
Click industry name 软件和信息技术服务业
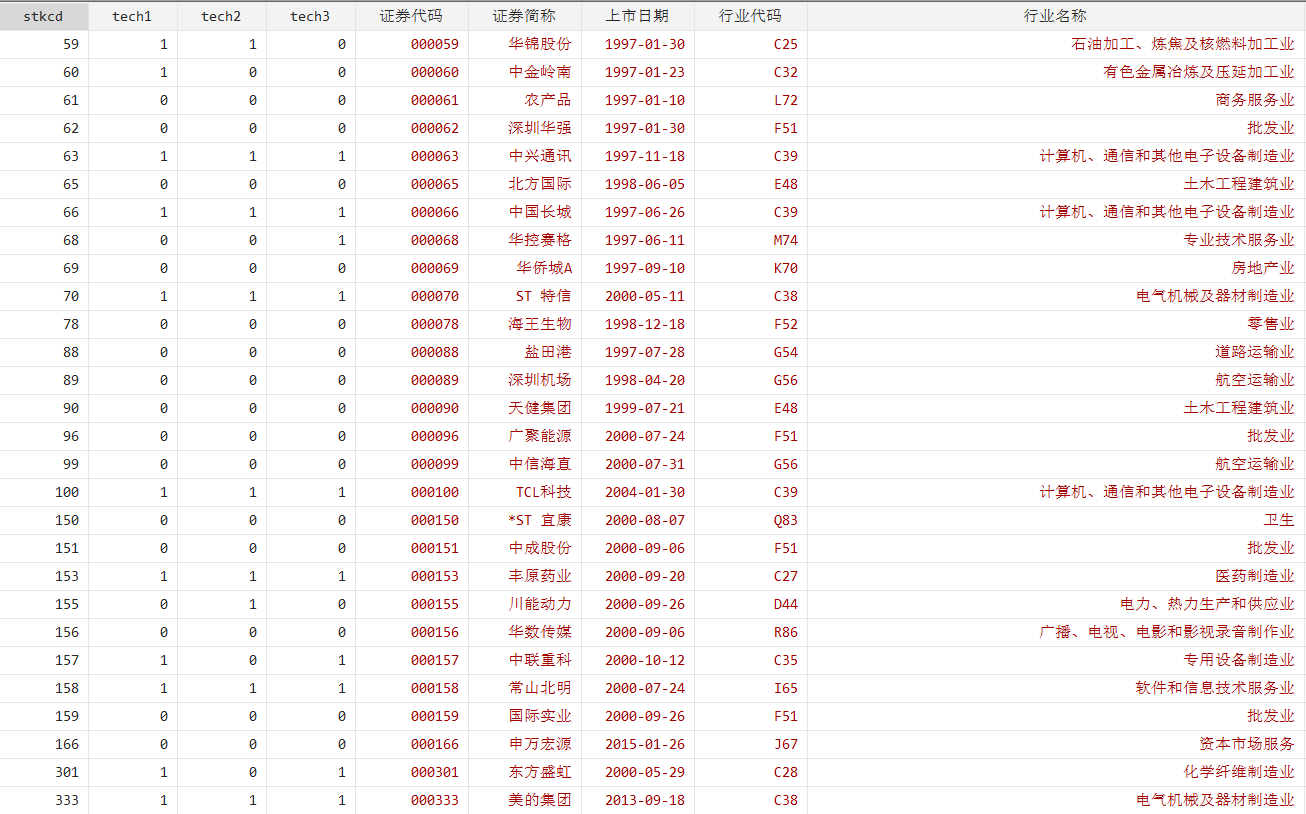coord(1215,688)
